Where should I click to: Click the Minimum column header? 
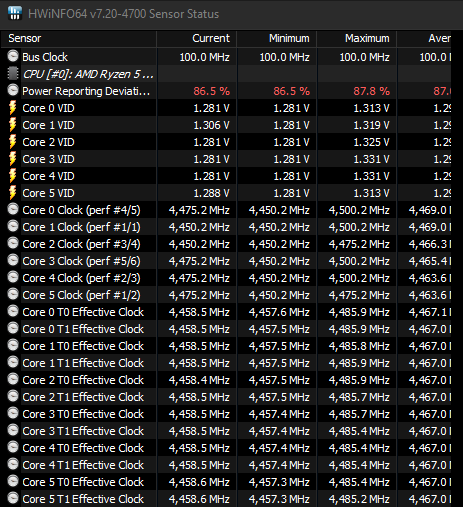coord(277,39)
